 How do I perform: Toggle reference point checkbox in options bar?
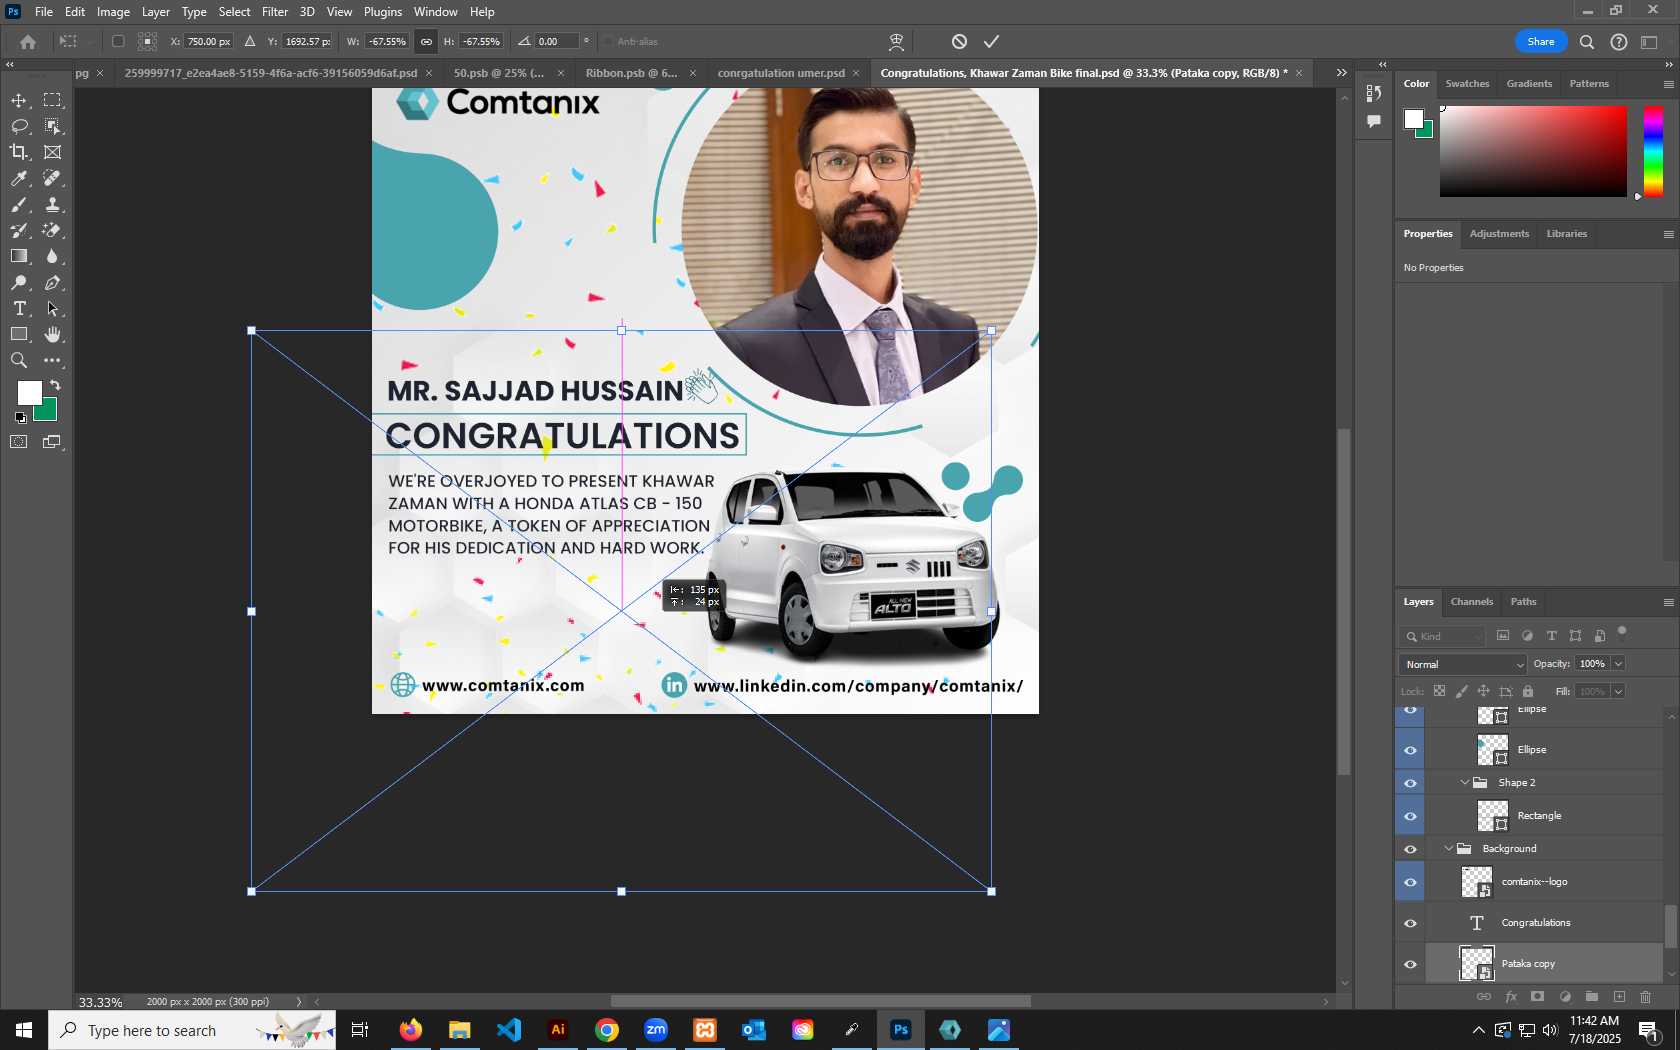pyautogui.click(x=118, y=42)
